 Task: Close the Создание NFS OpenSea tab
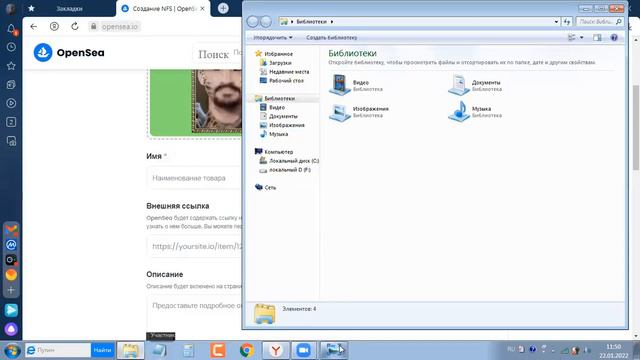click(x=202, y=8)
